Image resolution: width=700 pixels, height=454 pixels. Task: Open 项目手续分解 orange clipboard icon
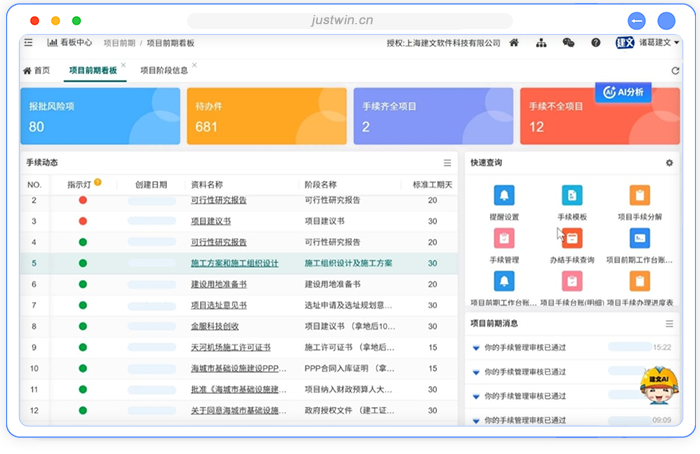point(639,196)
